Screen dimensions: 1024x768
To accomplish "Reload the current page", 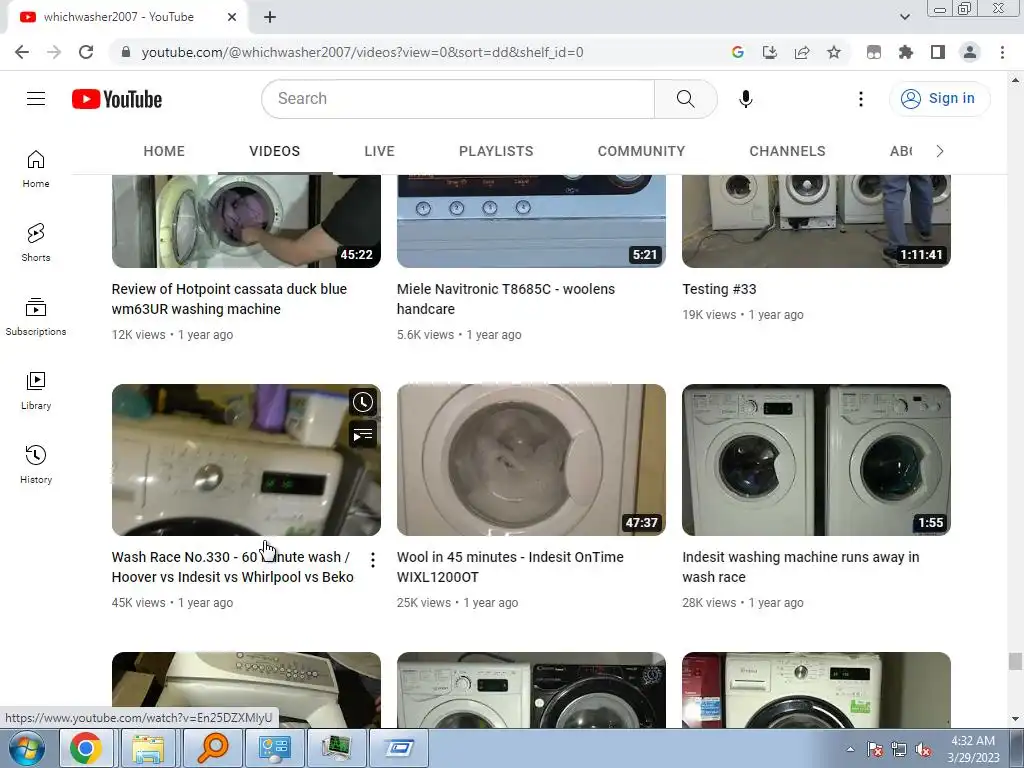I will tap(86, 52).
